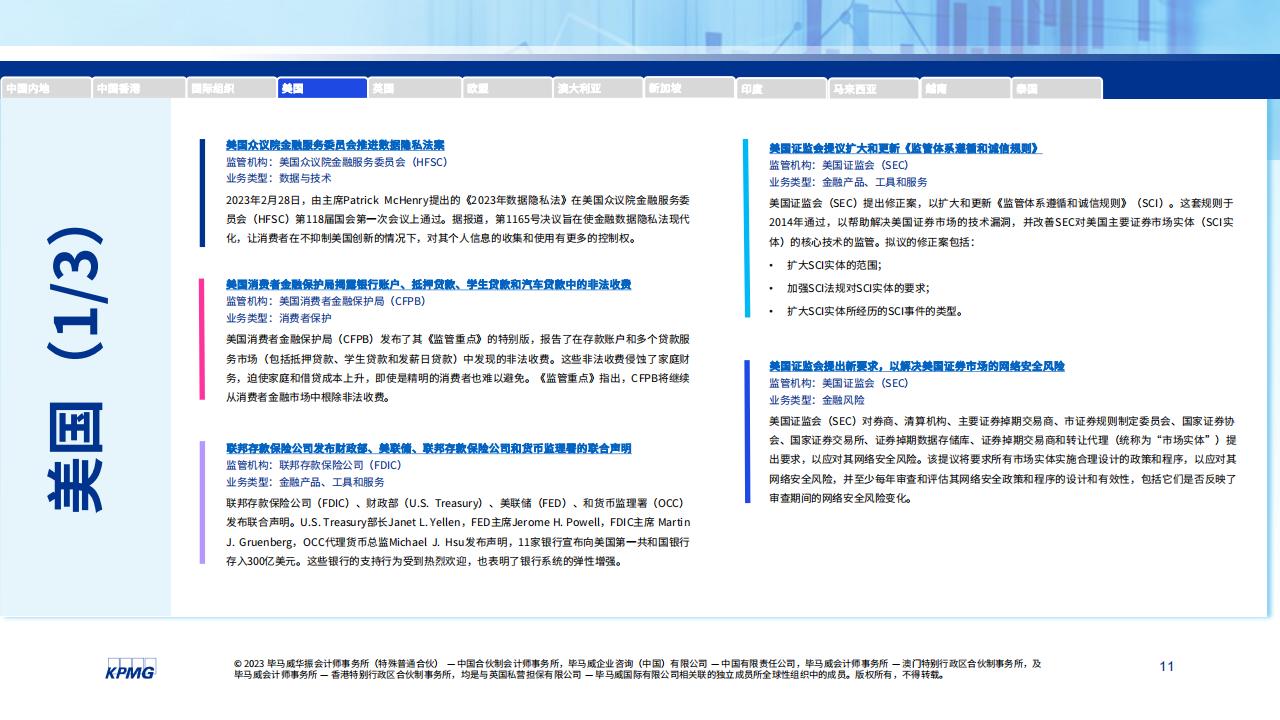1280x720 pixels.
Task: Click 业务类型 line under 联邦存款保险公司（FDIC）
Action: (x=305, y=481)
